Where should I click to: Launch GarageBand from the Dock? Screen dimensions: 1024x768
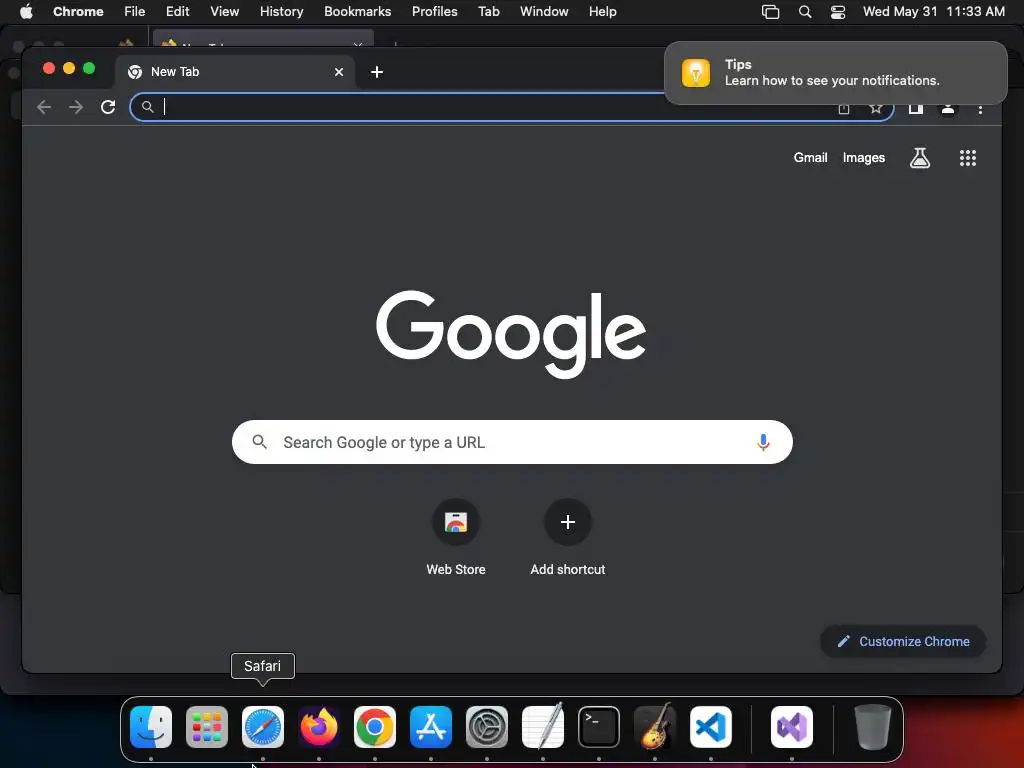tap(655, 726)
